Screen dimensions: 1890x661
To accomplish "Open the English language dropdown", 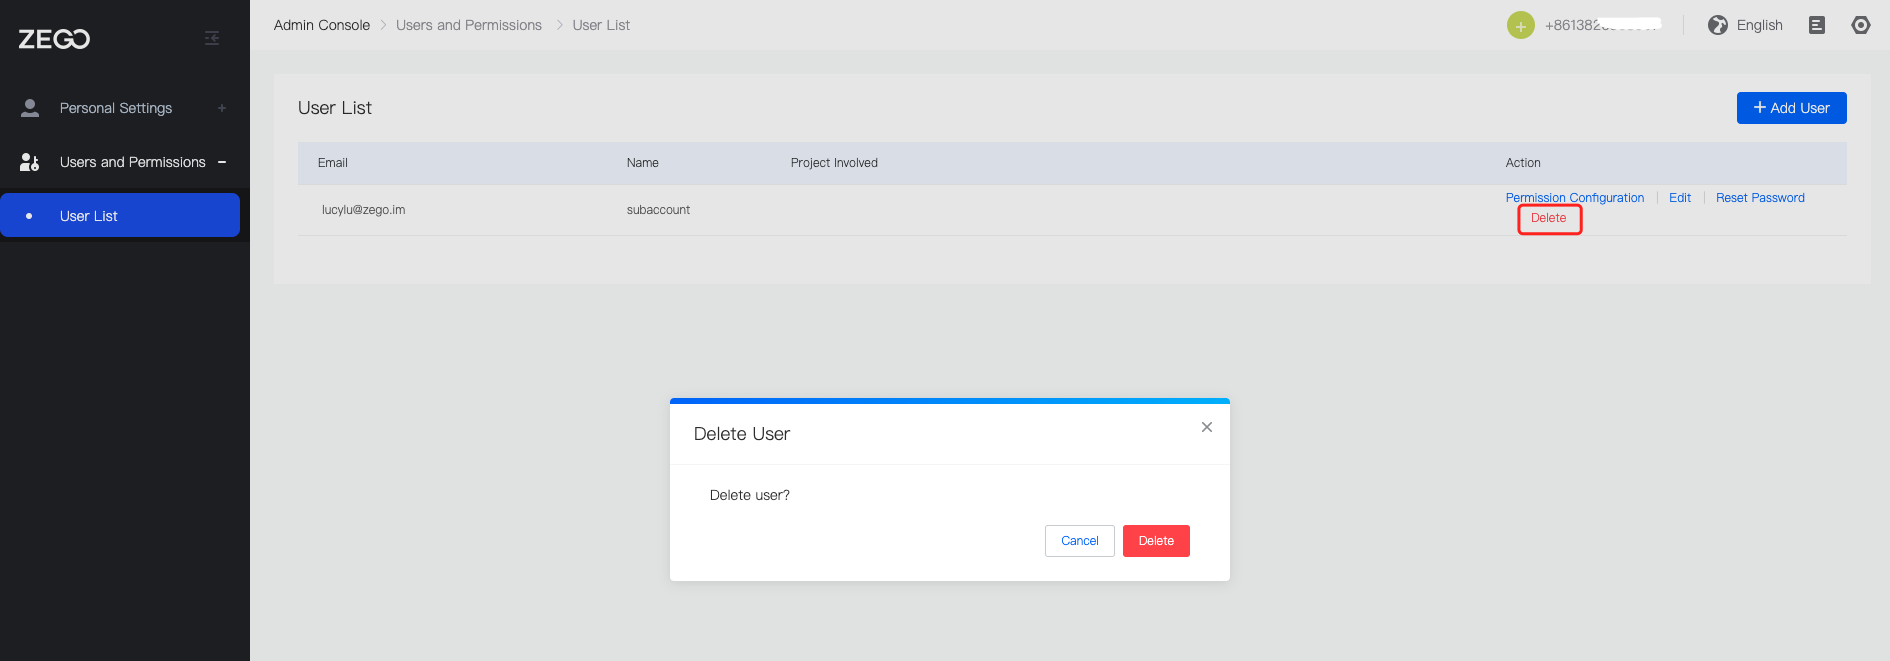I will click(1759, 25).
